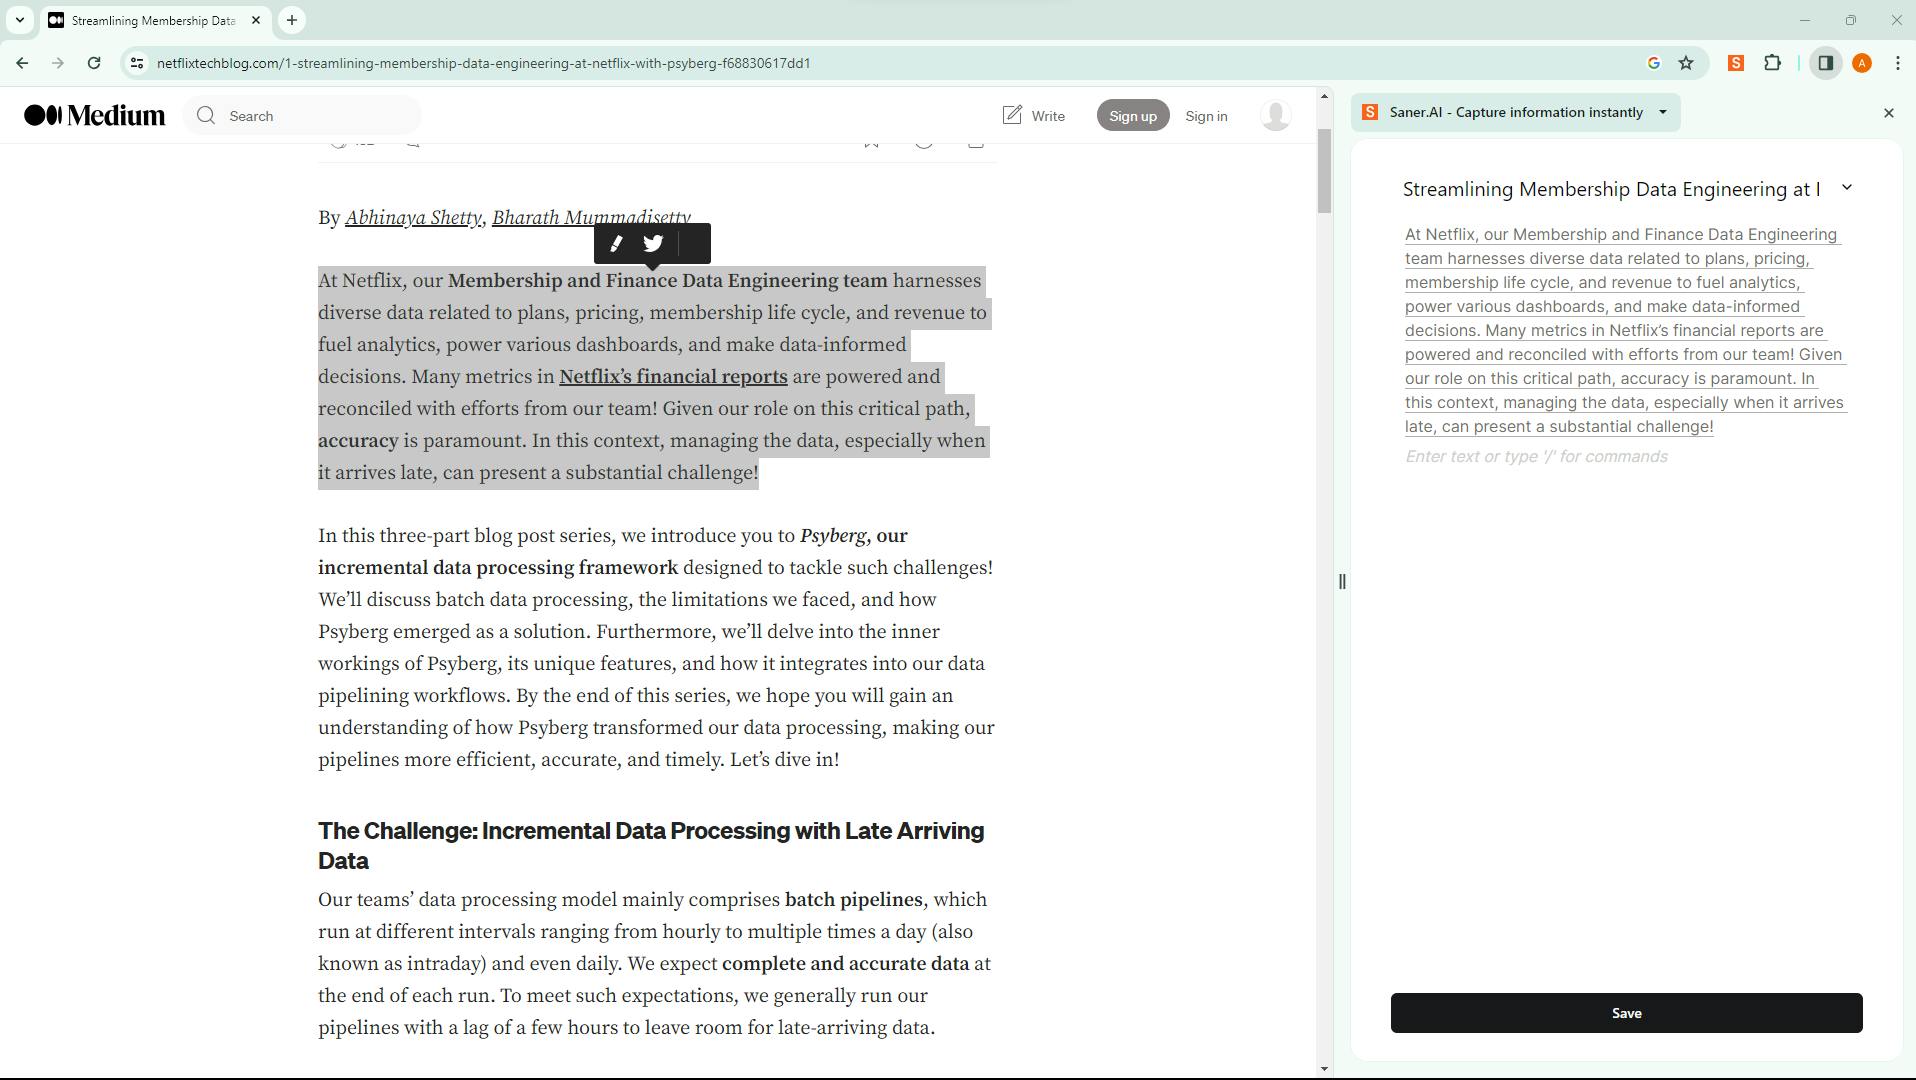Open the Extensions puzzle icon
Screen dimensions: 1916x1080
click(x=1773, y=63)
